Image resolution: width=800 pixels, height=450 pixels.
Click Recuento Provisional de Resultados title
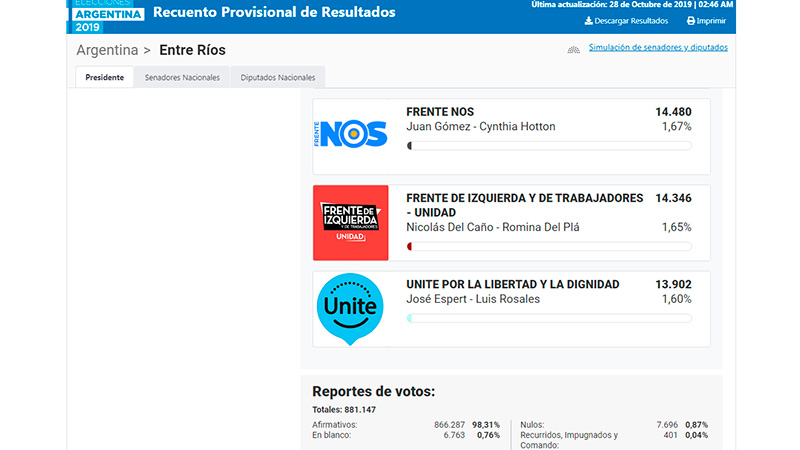click(x=274, y=12)
